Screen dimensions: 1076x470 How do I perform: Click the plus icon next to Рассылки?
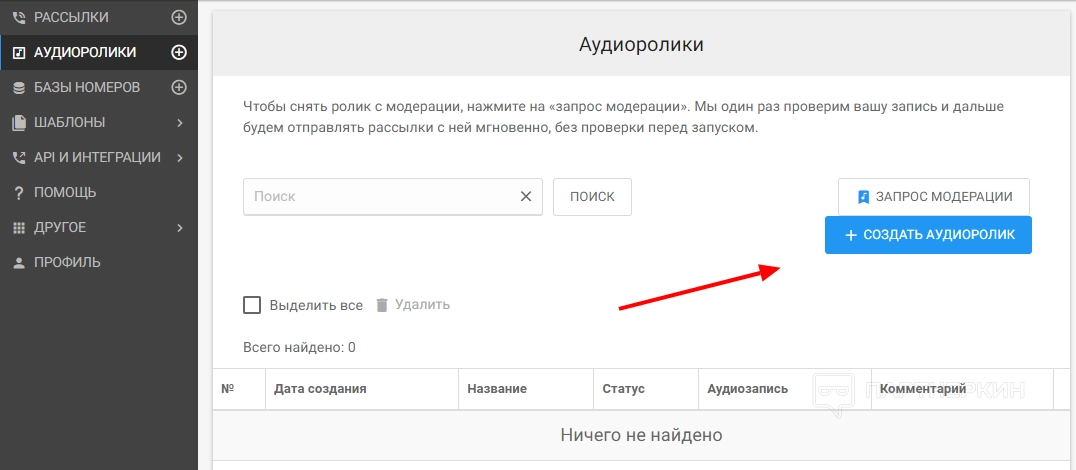(x=179, y=18)
